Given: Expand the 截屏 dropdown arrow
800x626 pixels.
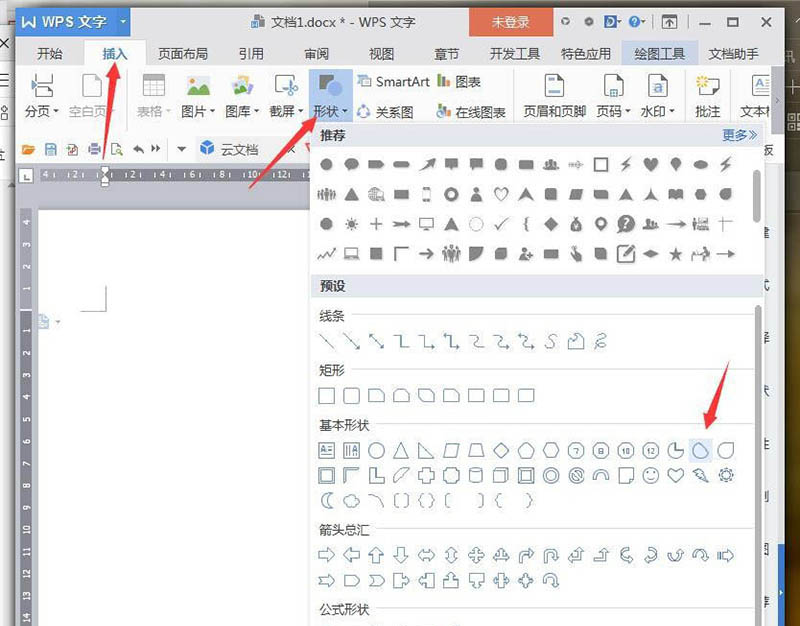Looking at the screenshot, I should pyautogui.click(x=301, y=111).
